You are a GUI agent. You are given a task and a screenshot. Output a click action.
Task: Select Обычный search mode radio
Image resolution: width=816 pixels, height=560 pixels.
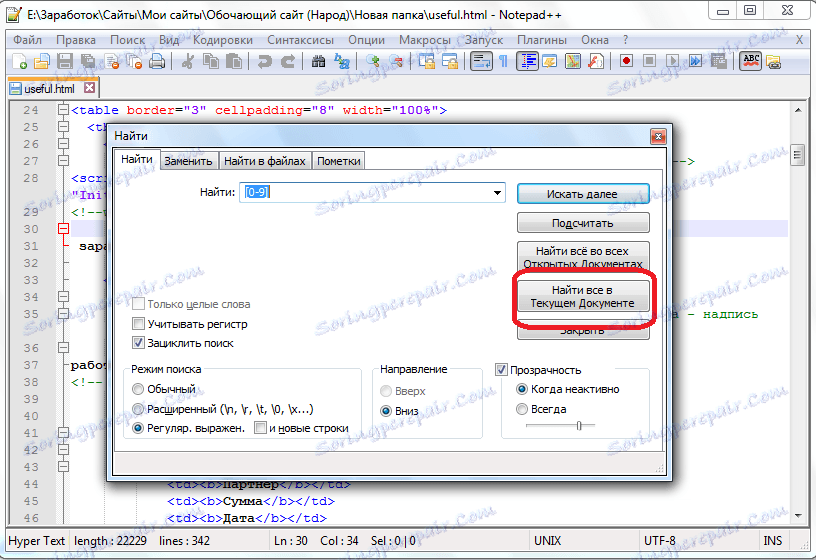pos(138,389)
